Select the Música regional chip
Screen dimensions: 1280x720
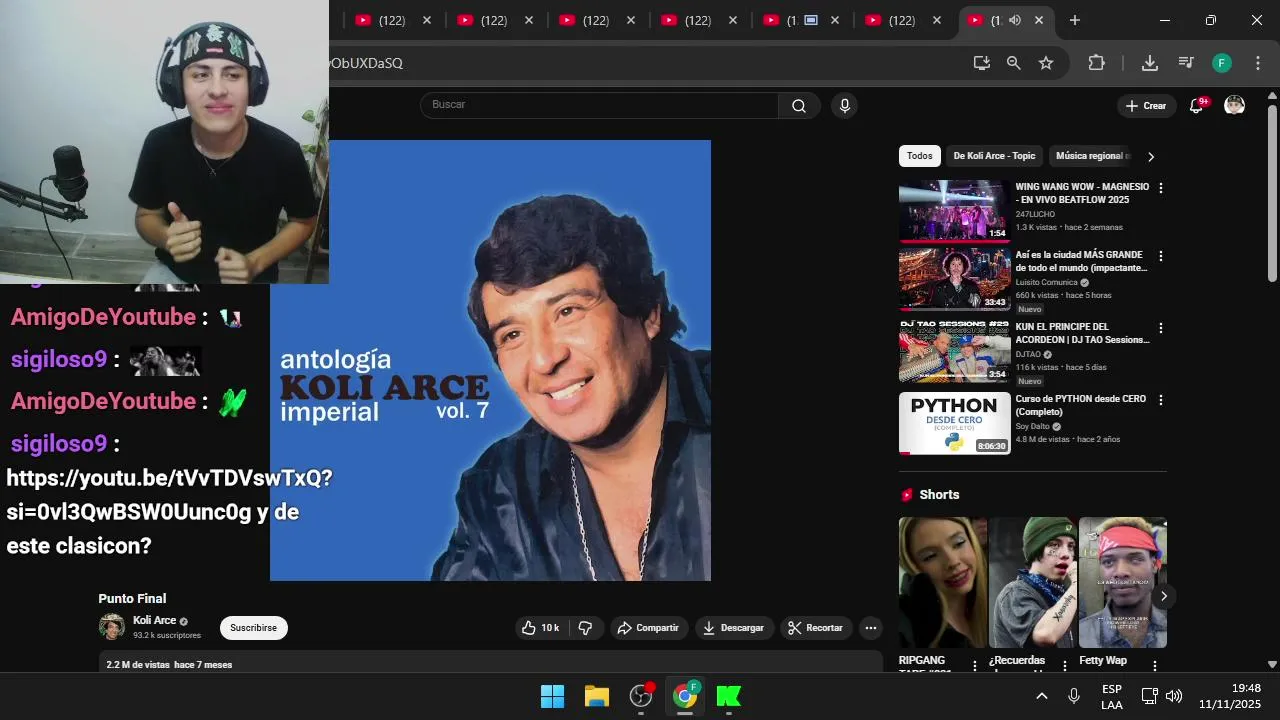(1090, 156)
